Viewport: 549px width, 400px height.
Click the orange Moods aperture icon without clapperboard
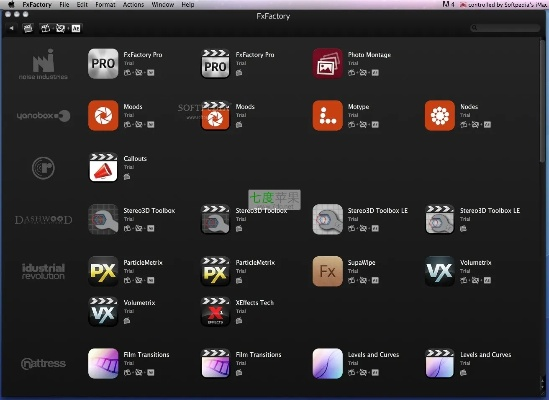tap(103, 116)
